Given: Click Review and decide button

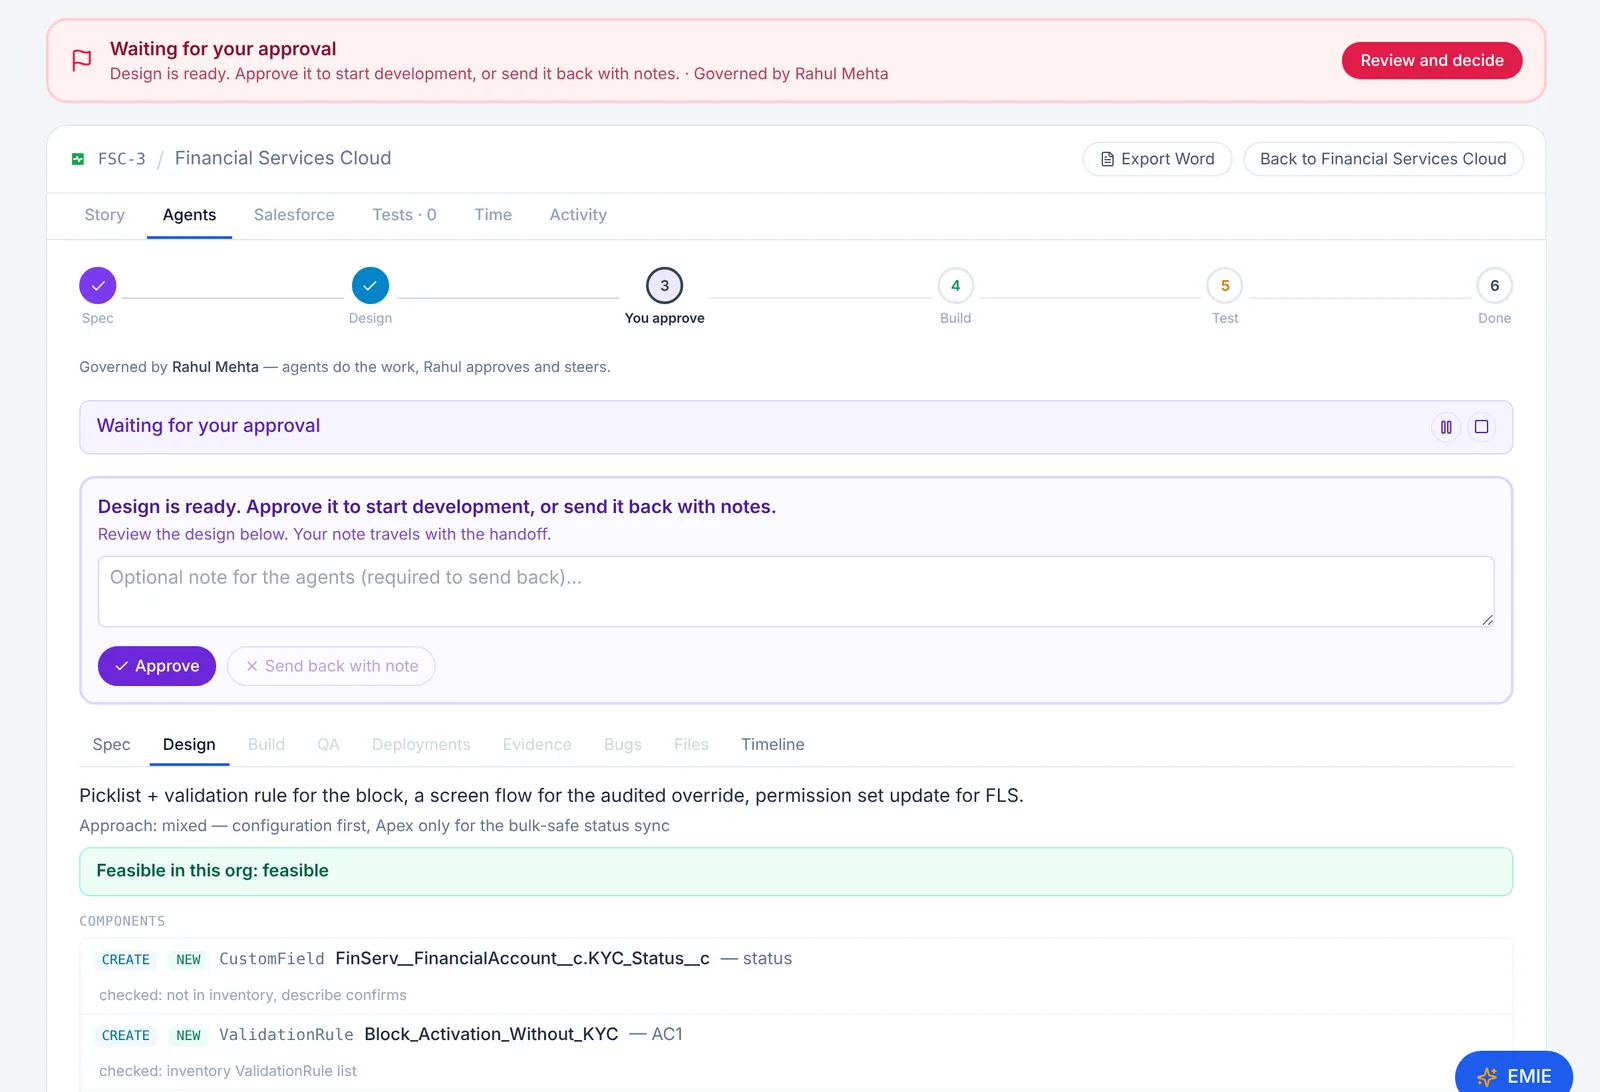Looking at the screenshot, I should 1432,61.
